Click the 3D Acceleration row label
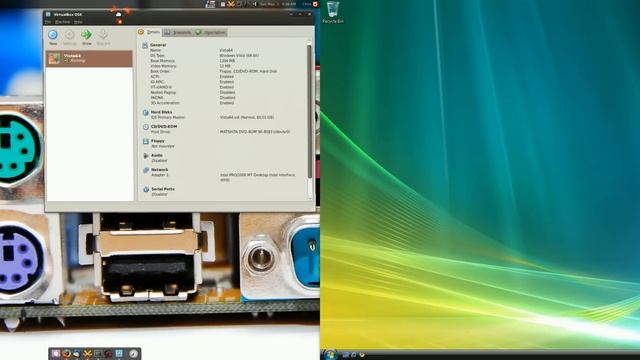The height and width of the screenshot is (360, 640). 165,103
